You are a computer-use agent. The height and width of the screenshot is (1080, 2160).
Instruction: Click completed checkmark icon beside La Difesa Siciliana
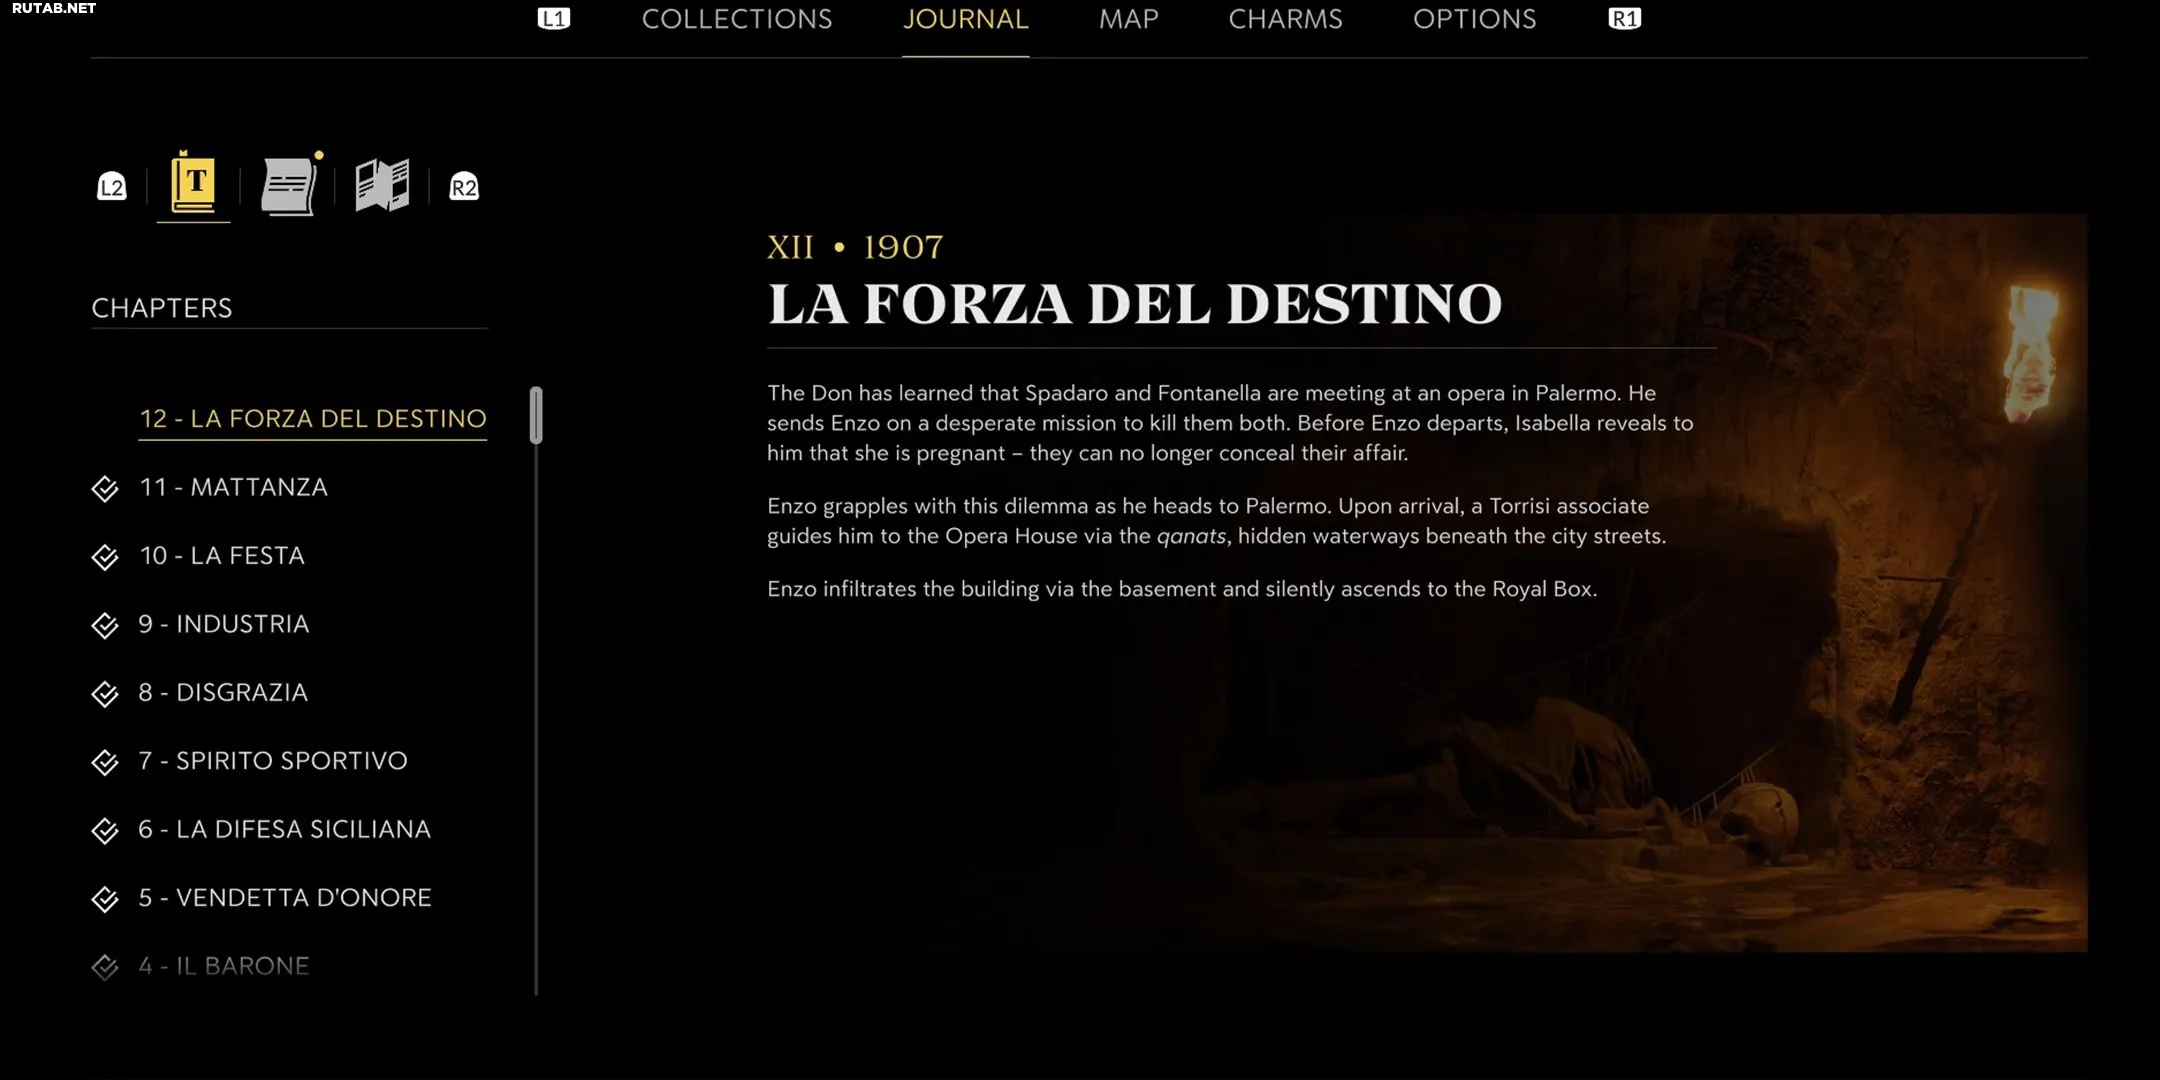pos(105,830)
